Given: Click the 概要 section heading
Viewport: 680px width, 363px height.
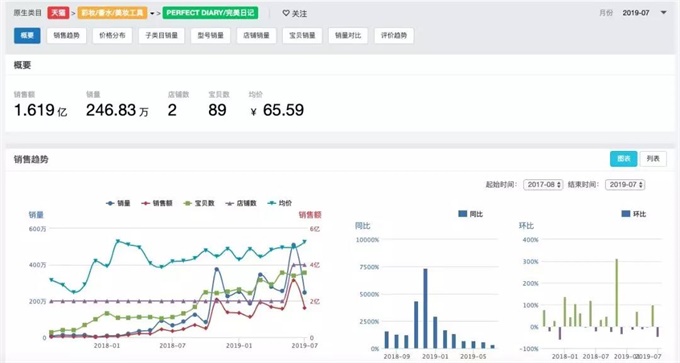Looking at the screenshot, I should (x=22, y=65).
